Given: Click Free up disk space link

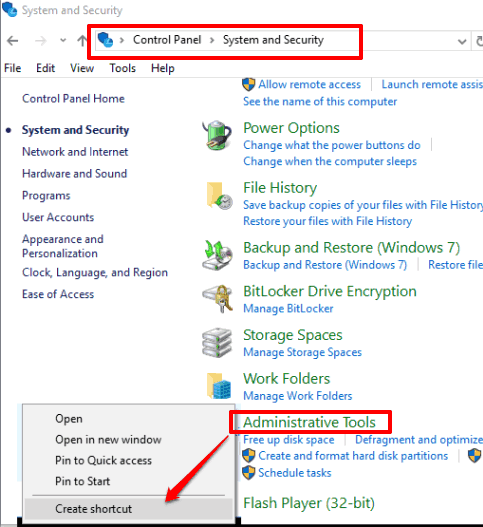Looking at the screenshot, I should [x=289, y=440].
